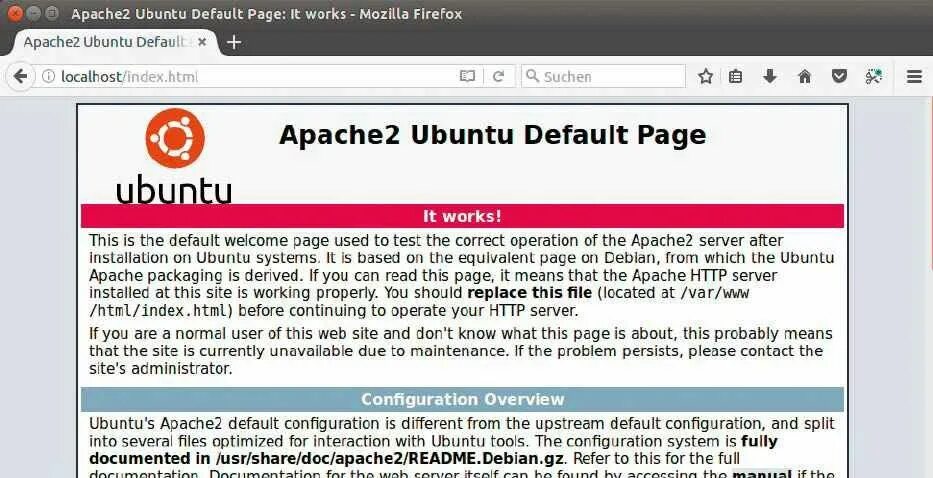Click the 'Configuration Overview' section heading
This screenshot has width=933, height=478.
[x=462, y=399]
